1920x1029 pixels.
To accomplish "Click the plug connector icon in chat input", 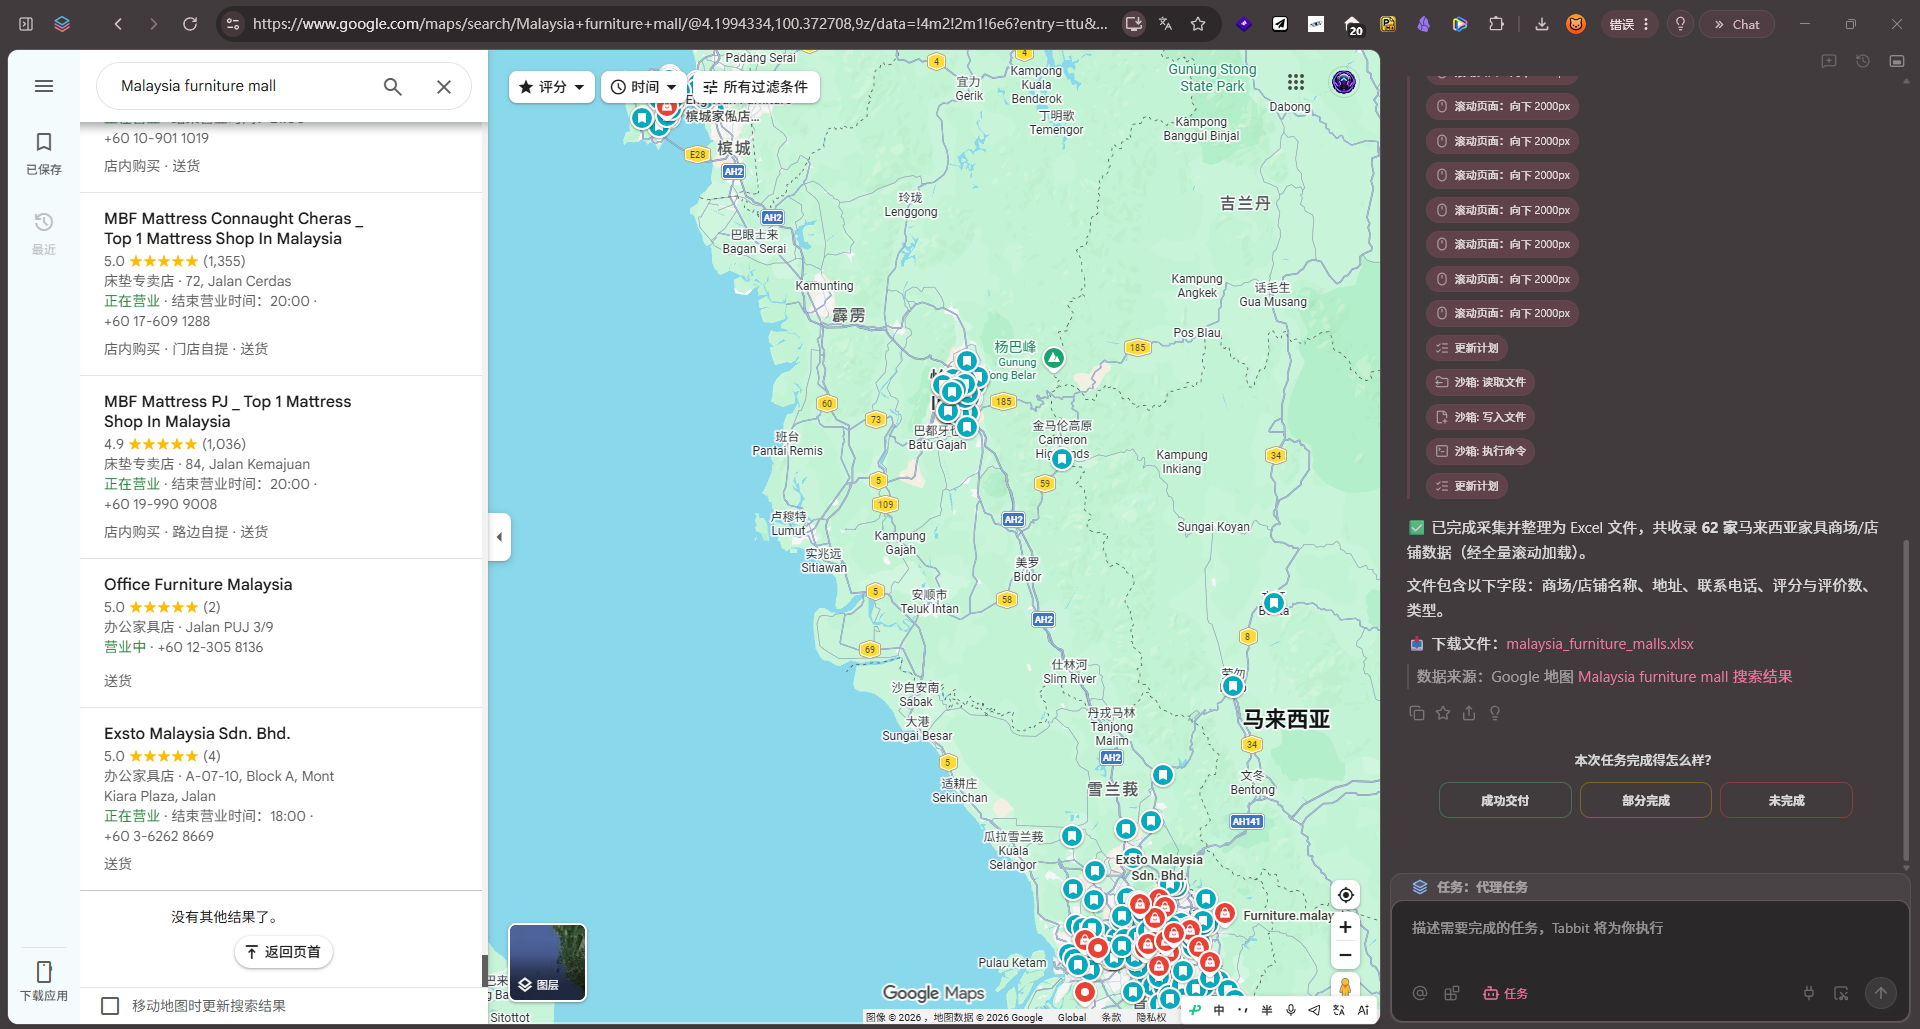I will [1808, 993].
